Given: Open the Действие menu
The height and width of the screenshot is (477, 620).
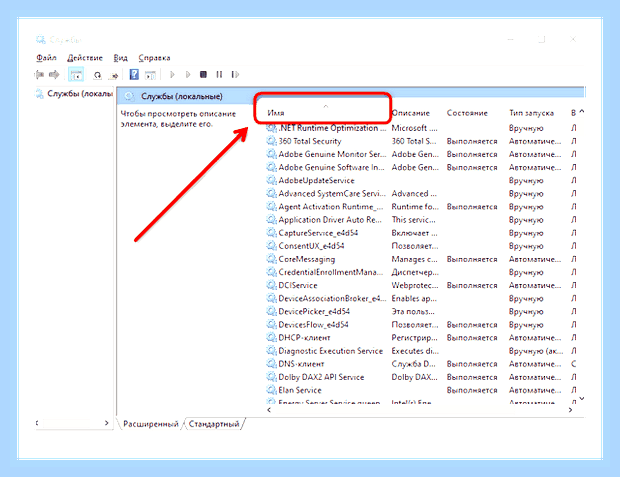Looking at the screenshot, I should coord(85,58).
